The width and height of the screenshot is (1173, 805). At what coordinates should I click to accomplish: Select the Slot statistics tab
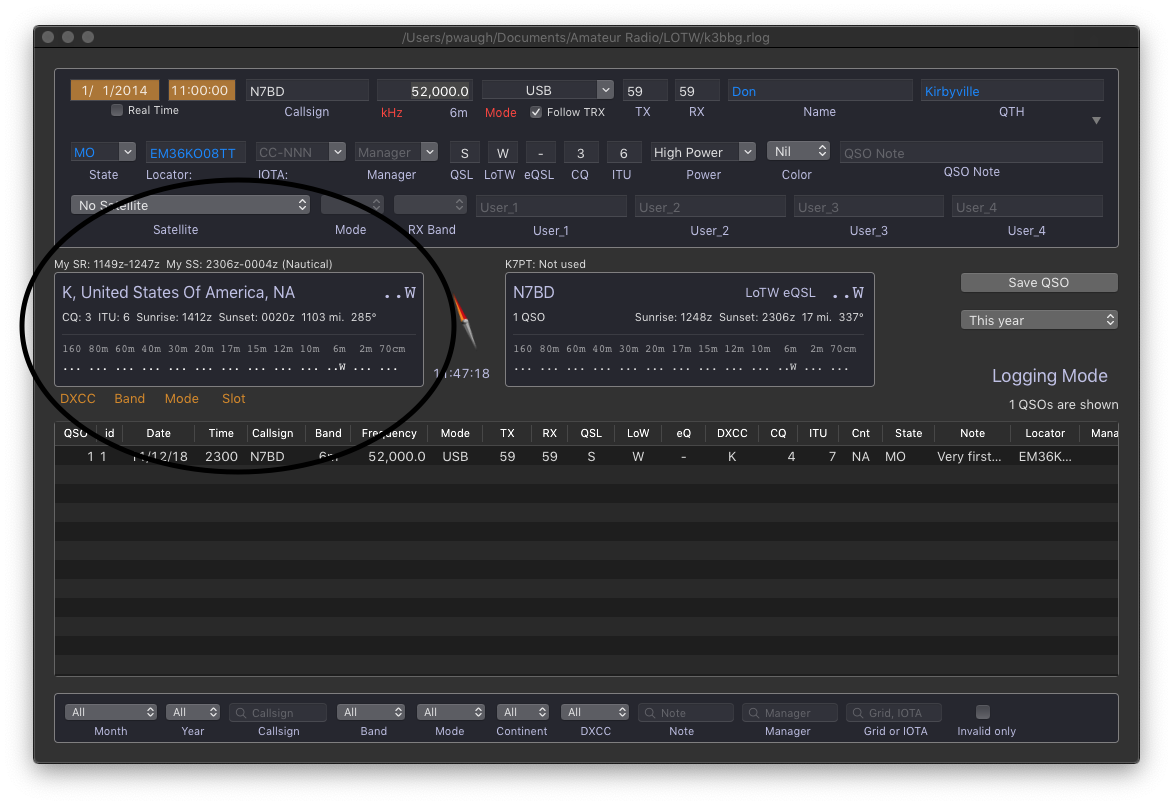[233, 399]
